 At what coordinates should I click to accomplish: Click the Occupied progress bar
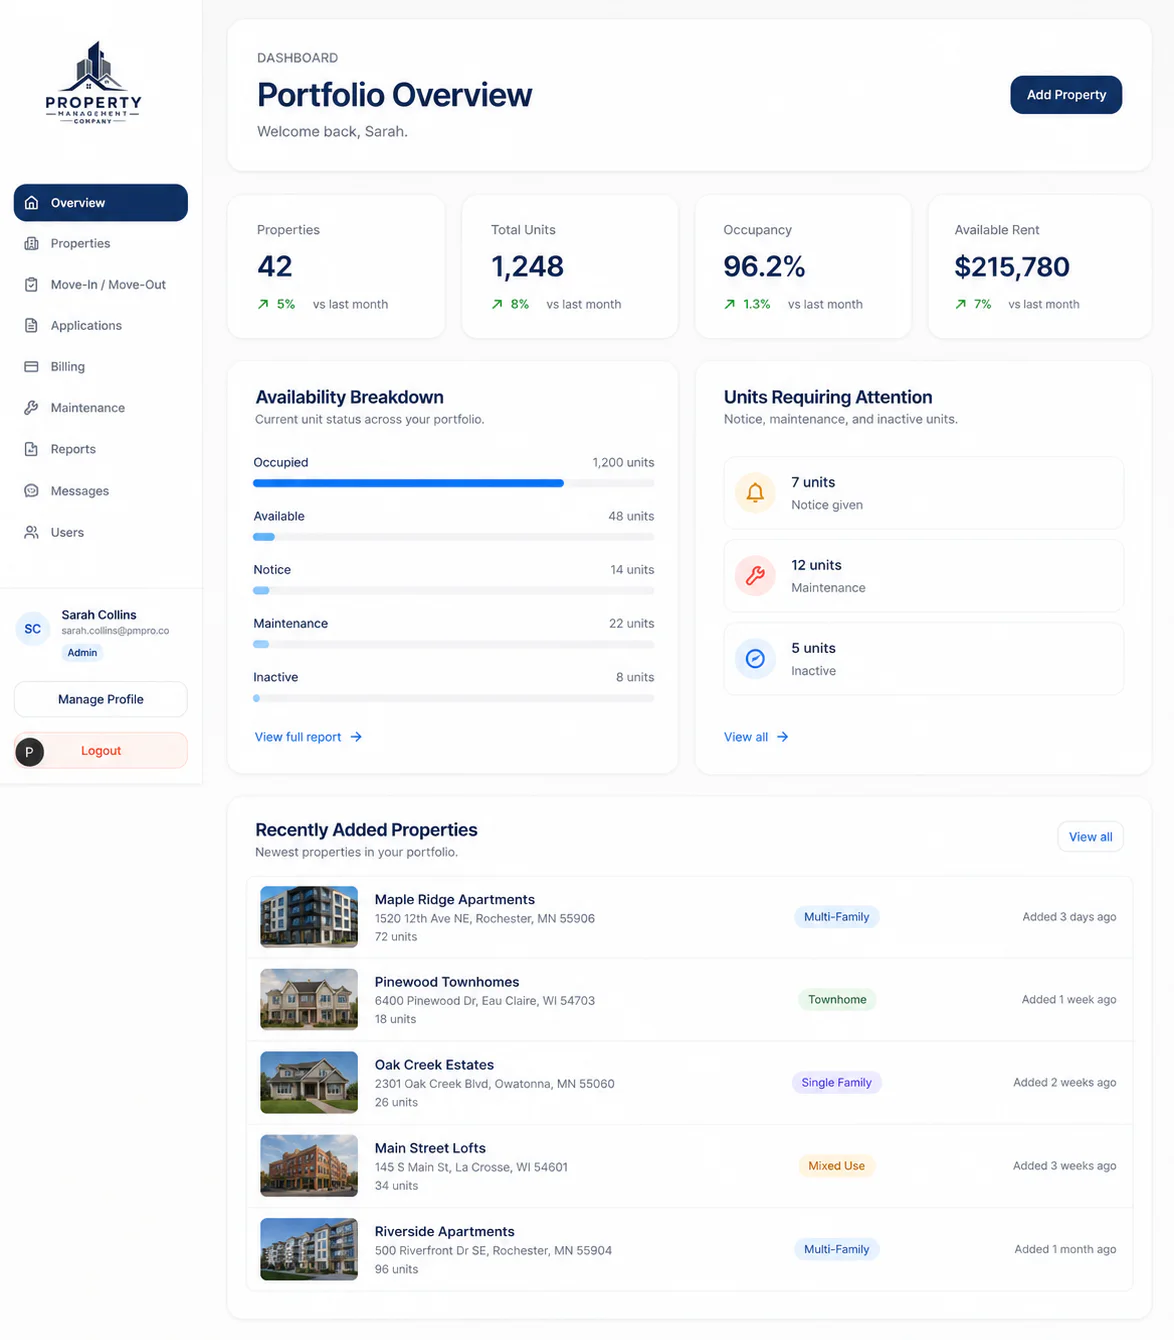point(454,483)
